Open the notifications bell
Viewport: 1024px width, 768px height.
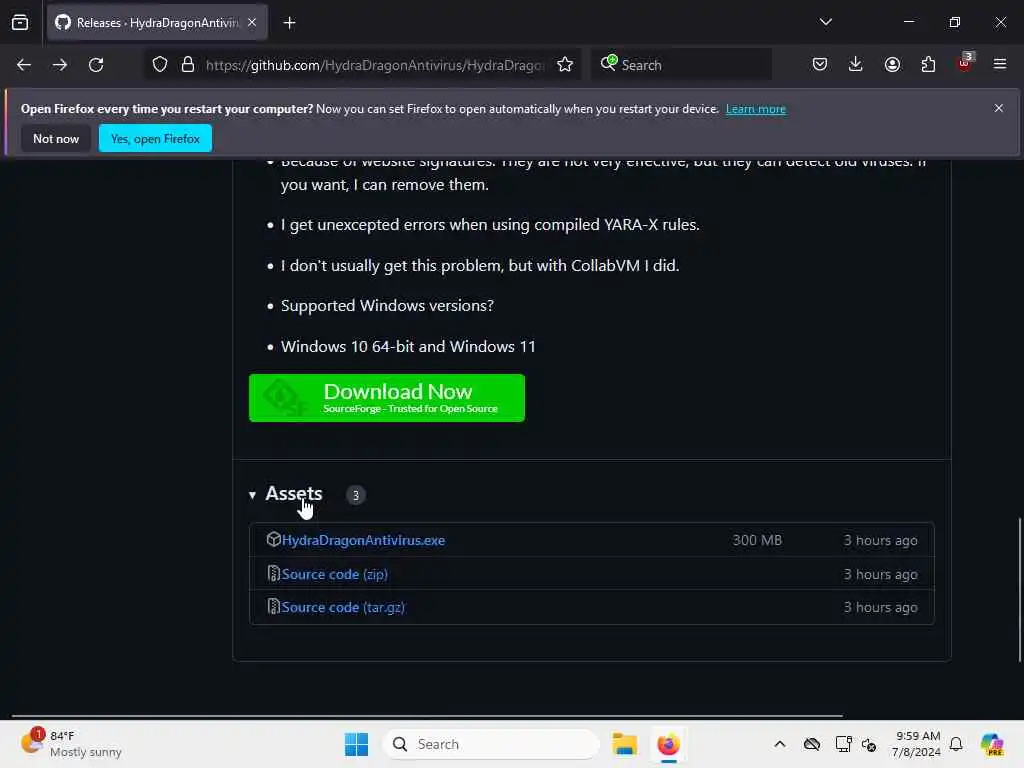coord(956,744)
